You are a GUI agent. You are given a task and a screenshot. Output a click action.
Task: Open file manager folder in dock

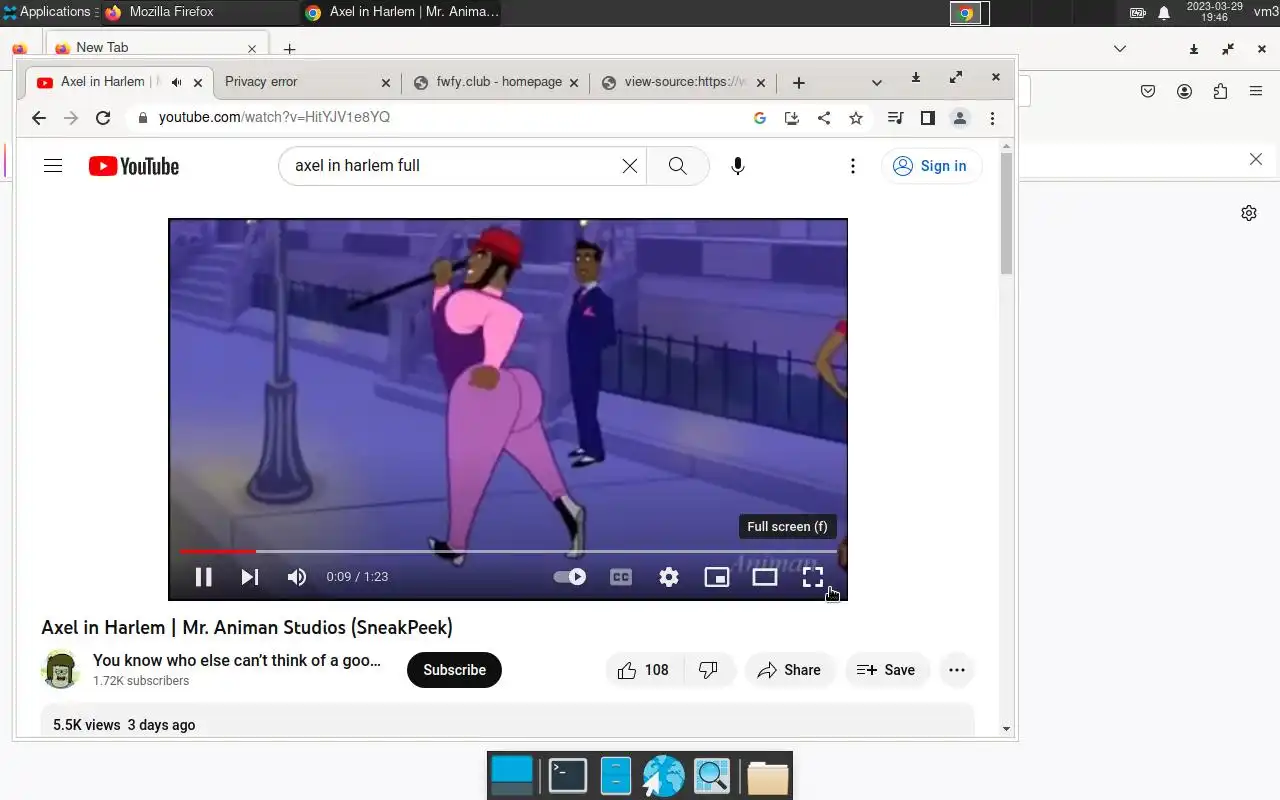point(768,776)
